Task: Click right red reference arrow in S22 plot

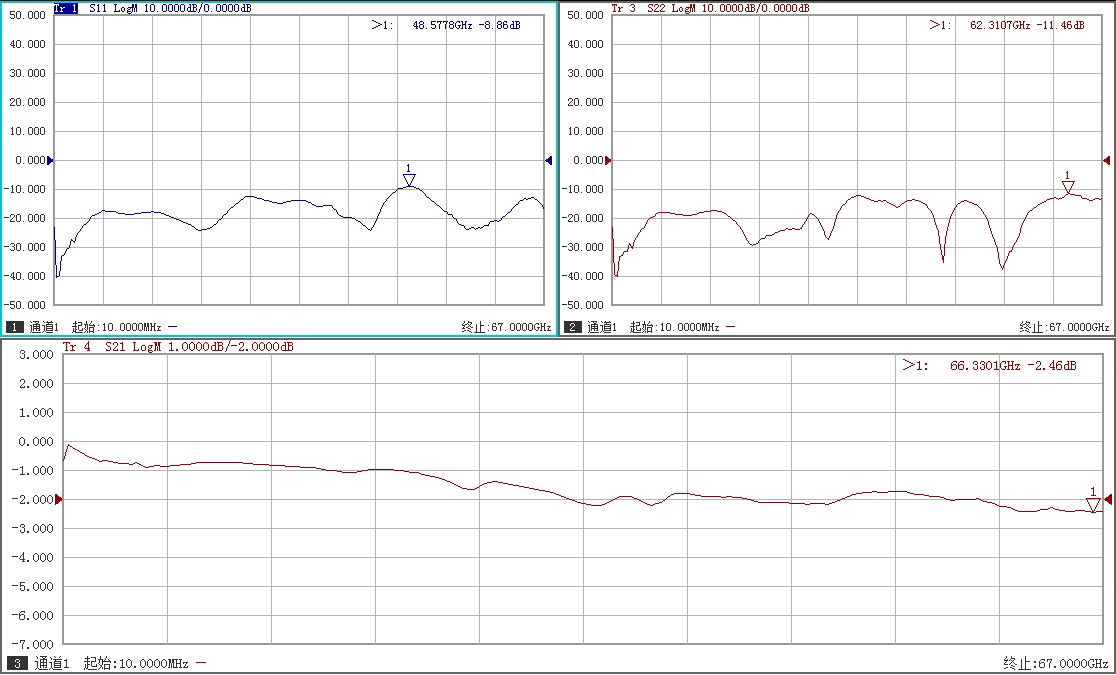Action: (1107, 160)
